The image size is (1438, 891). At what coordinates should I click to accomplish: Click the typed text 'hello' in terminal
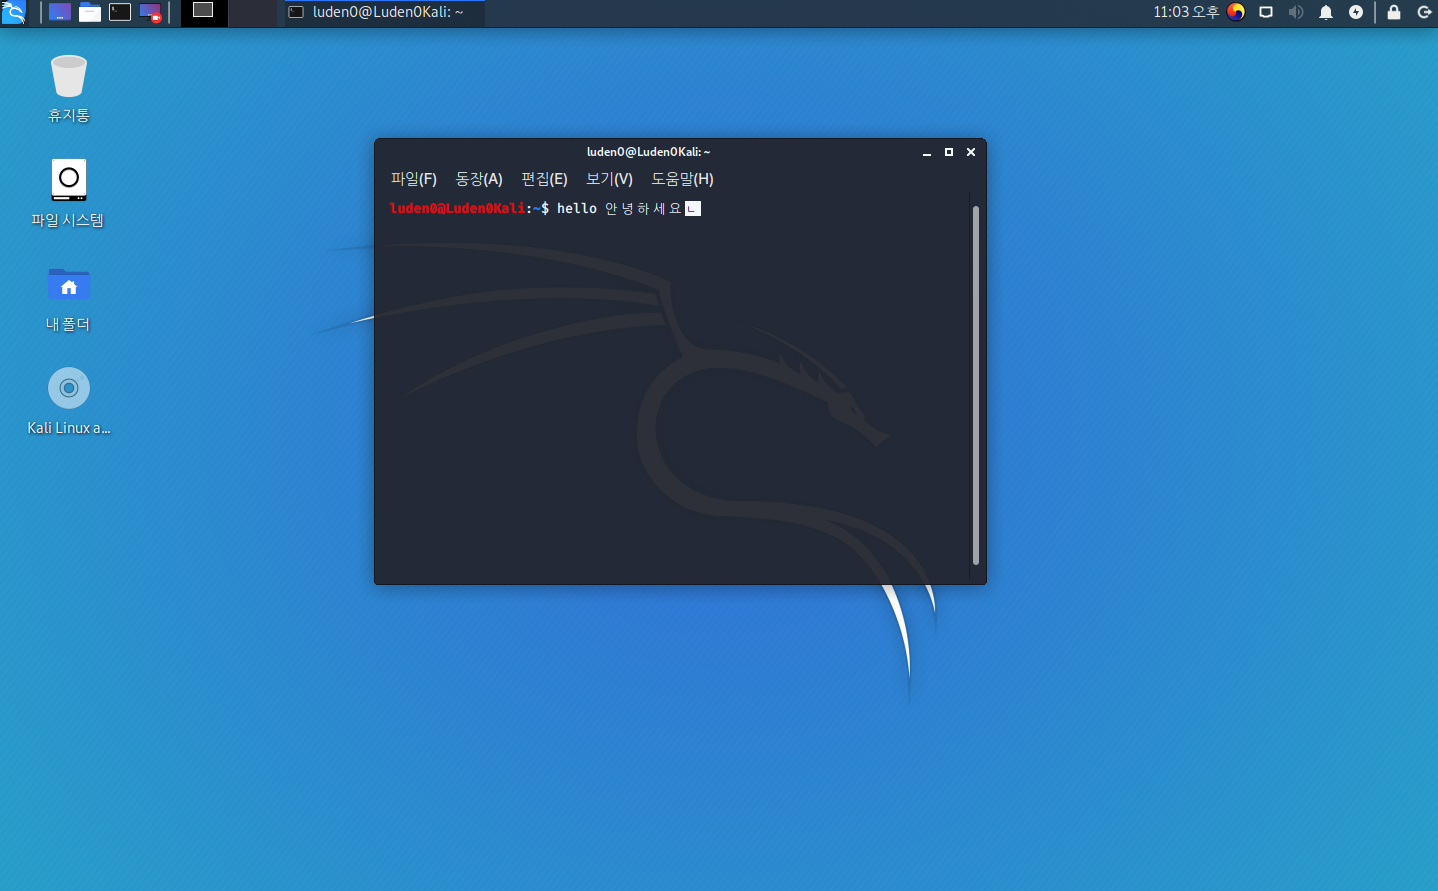[577, 208]
